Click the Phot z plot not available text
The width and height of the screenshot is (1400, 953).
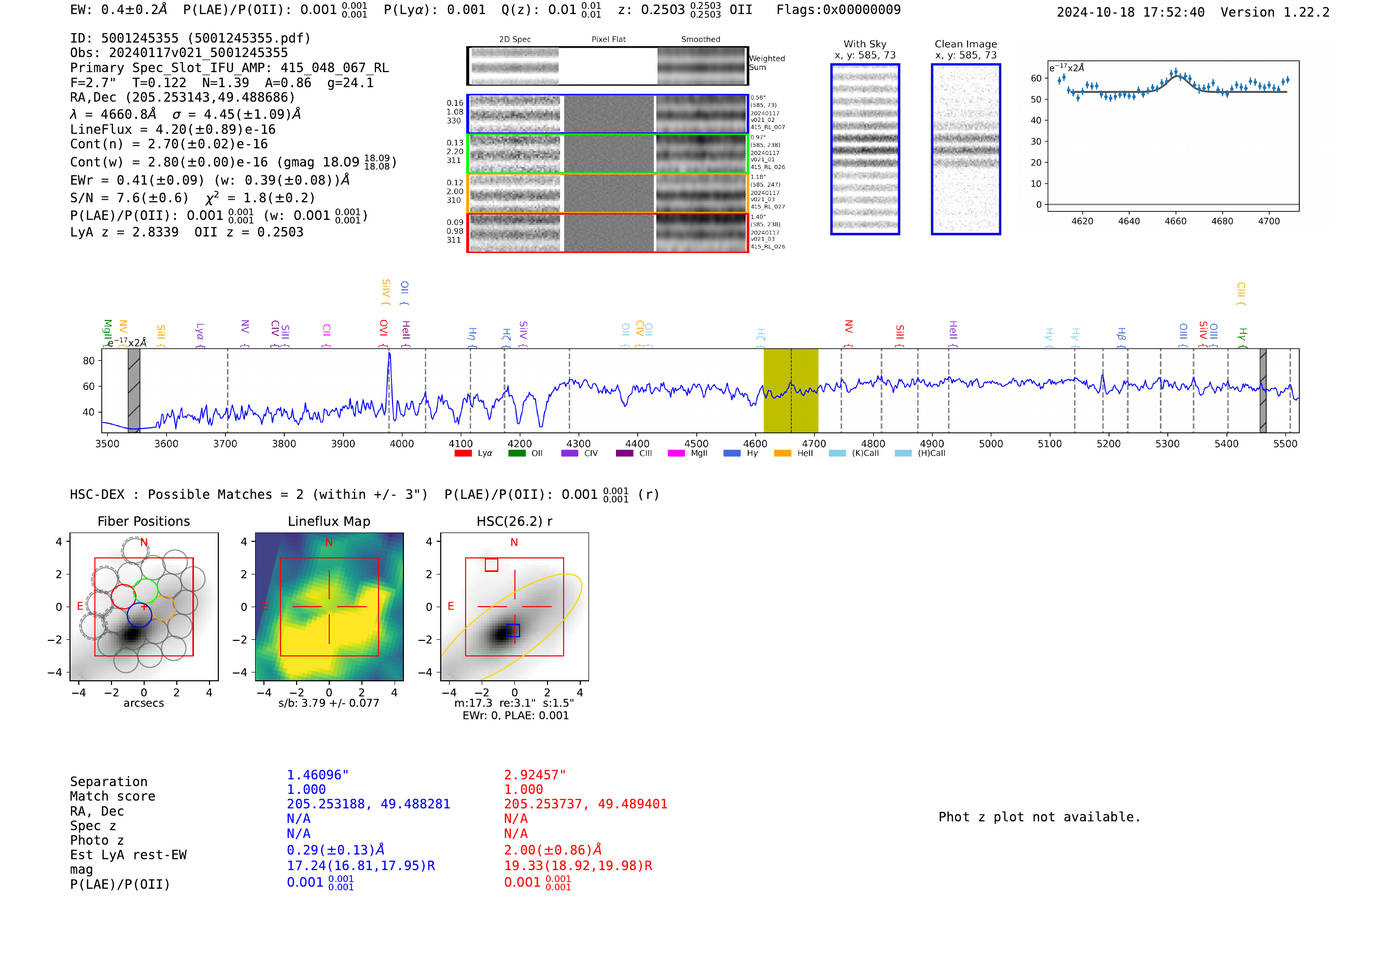coord(1040,817)
